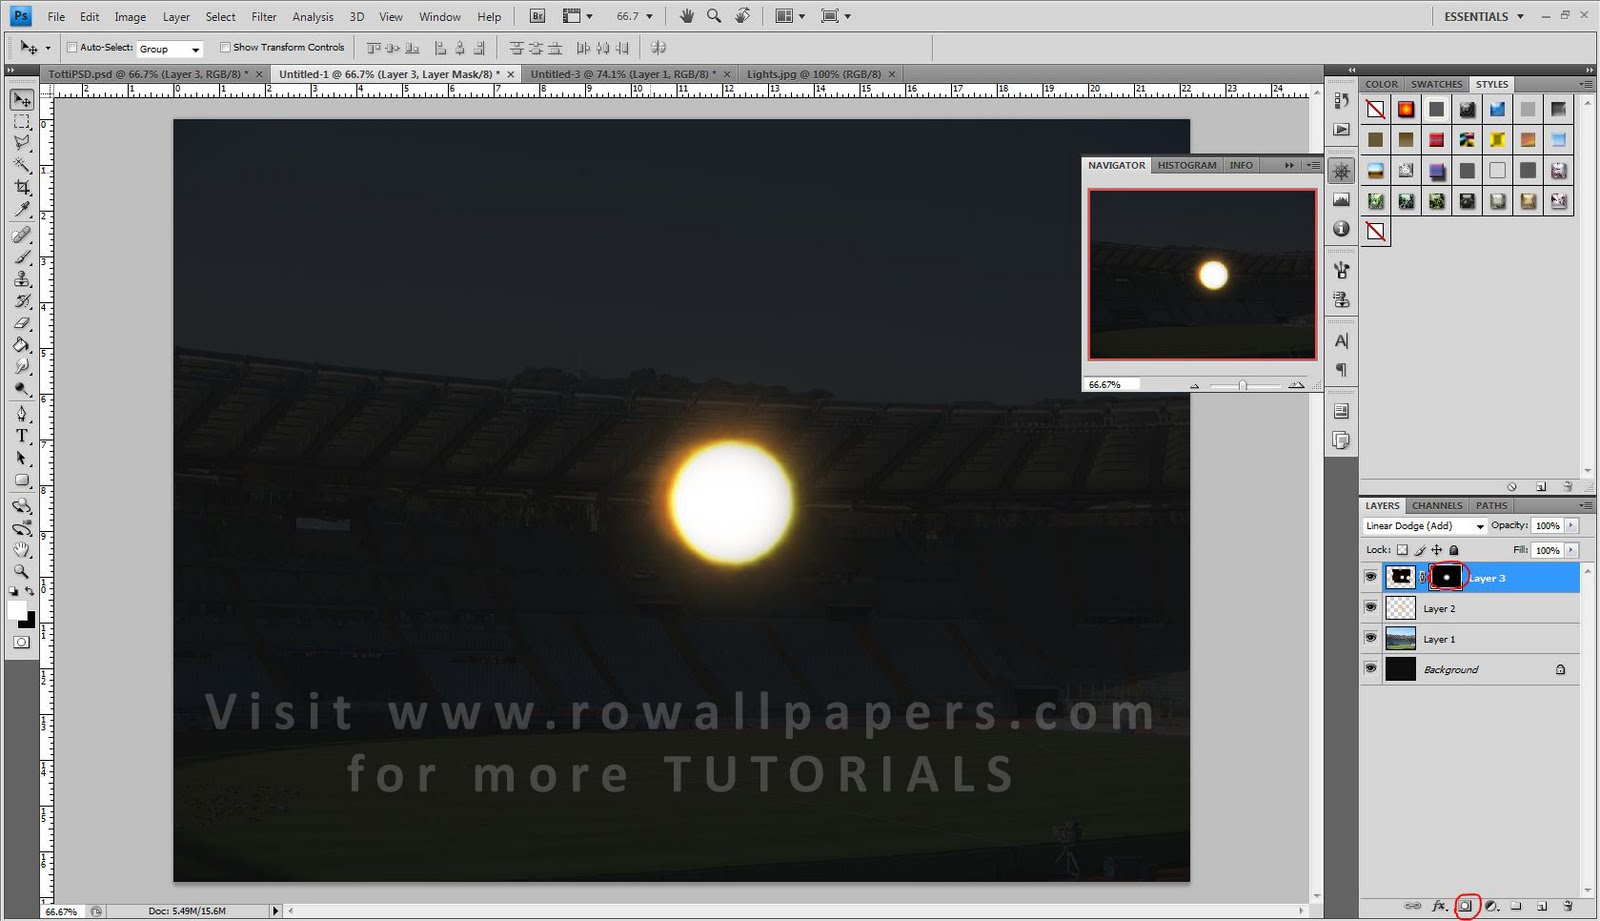This screenshot has height=921, width=1600.
Task: Hide Layer 3 with its eye icon
Action: click(x=1371, y=577)
